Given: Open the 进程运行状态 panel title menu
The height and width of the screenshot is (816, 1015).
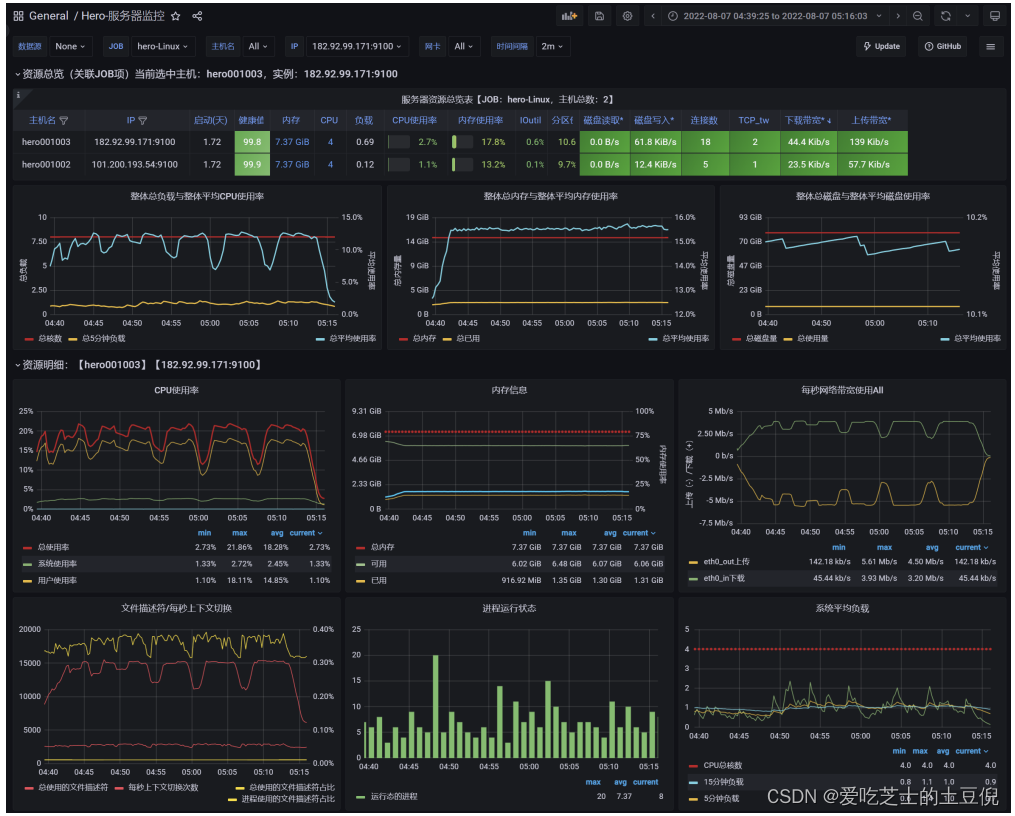Looking at the screenshot, I should click(509, 609).
